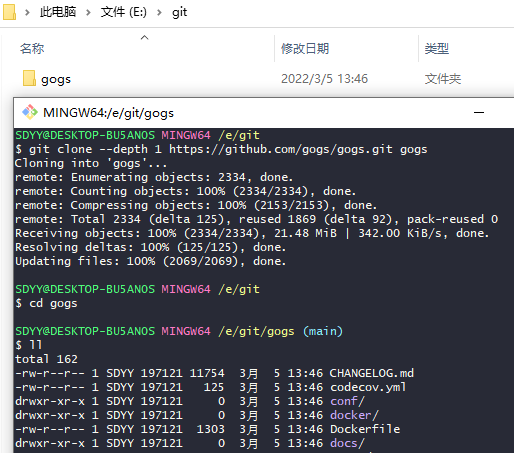Expand the chevron after 文件 (E:) breadcrumb
The image size is (514, 453).
pyautogui.click(x=159, y=13)
